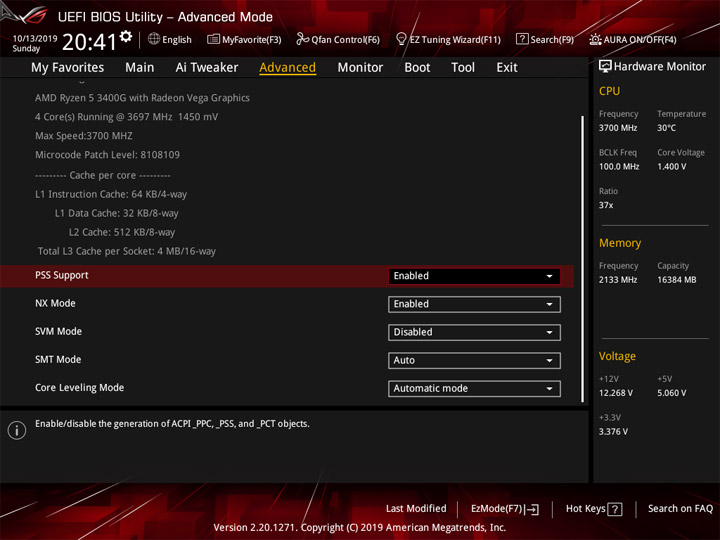Select the SVM Mode row label
This screenshot has height=540, width=720.
pos(58,331)
